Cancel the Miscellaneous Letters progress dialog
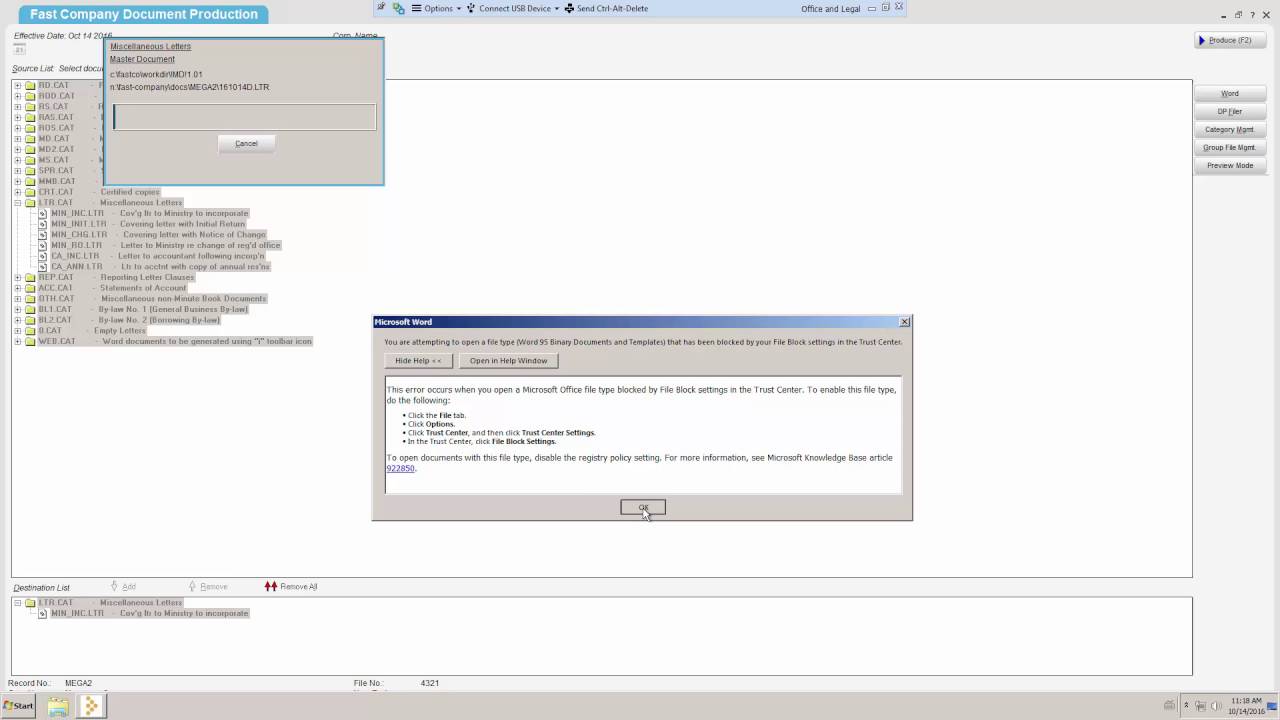This screenshot has height=720, width=1280. click(246, 144)
